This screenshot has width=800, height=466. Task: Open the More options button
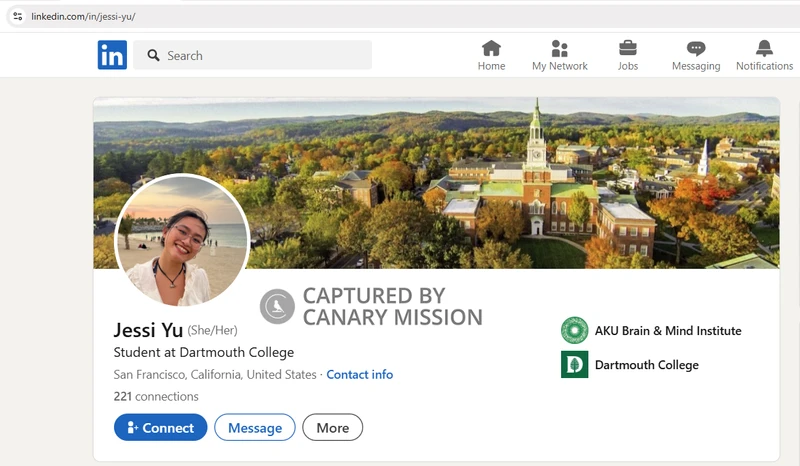coord(333,427)
